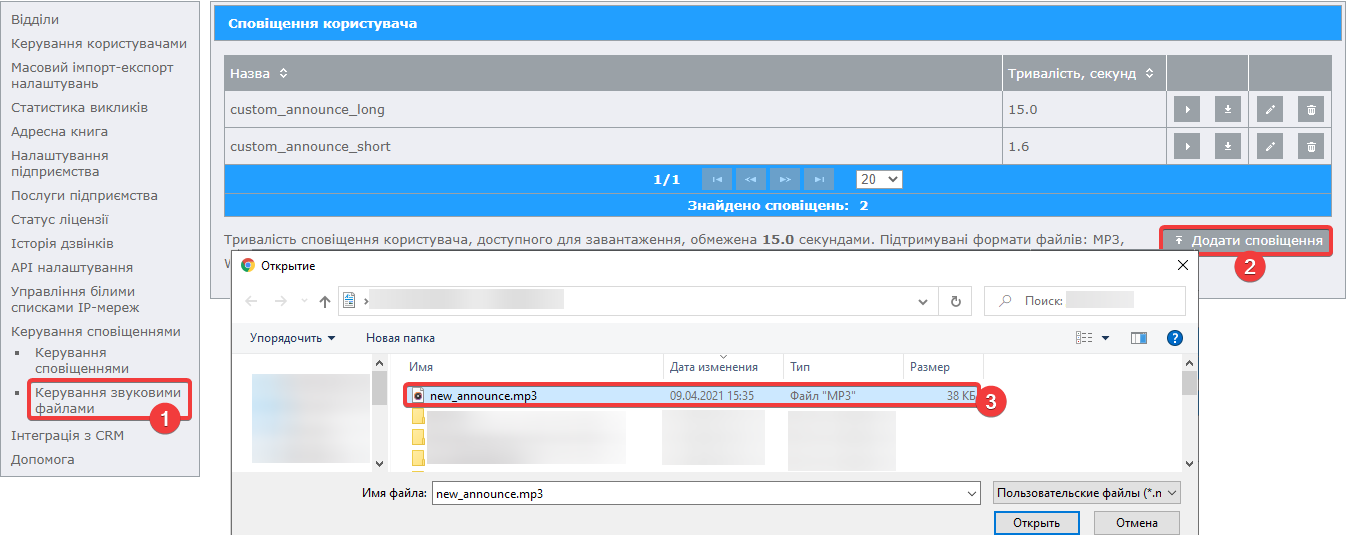
Task: Delete the custom_announce_short notification
Action: [1311, 147]
